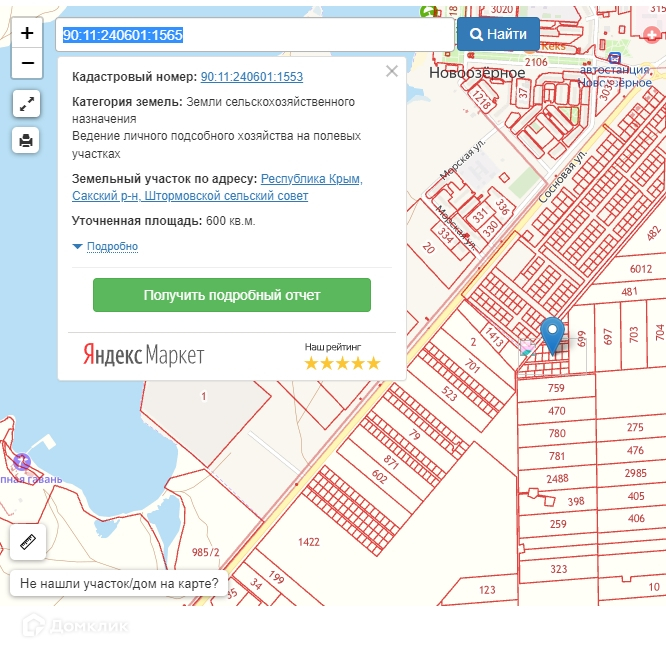Zoom in the map with plus button
The image size is (666, 652).
(x=27, y=33)
